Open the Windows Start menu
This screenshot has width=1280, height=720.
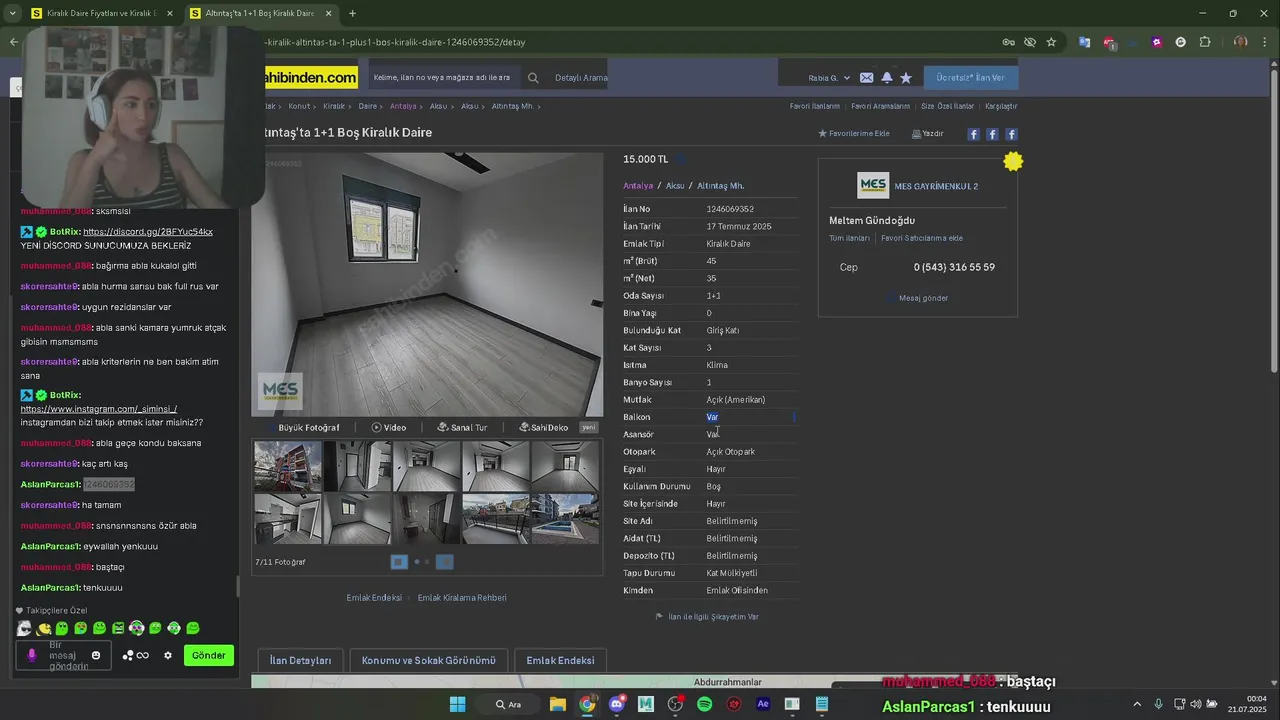click(457, 704)
